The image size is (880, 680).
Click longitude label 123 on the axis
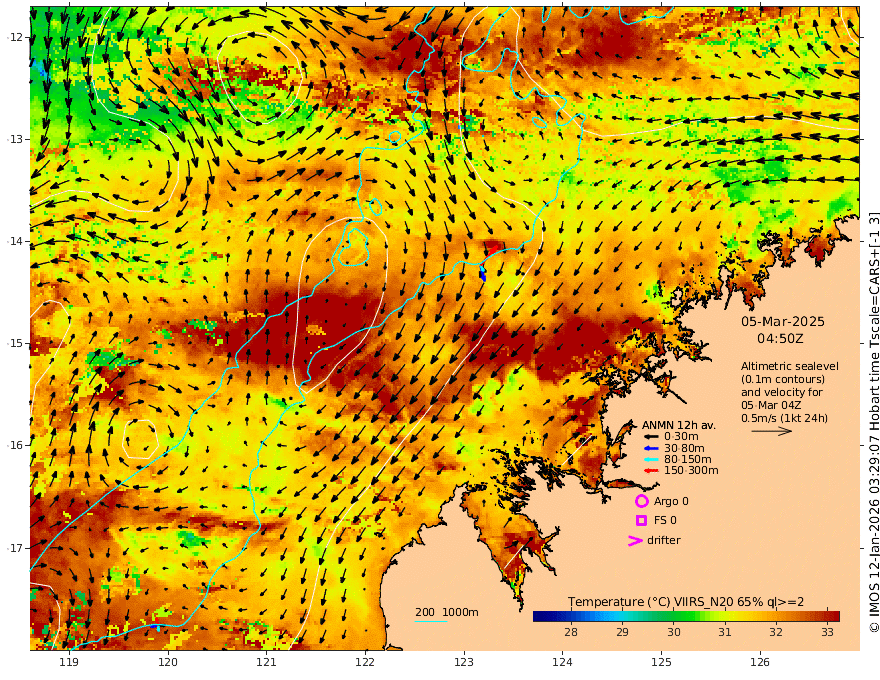click(x=464, y=663)
